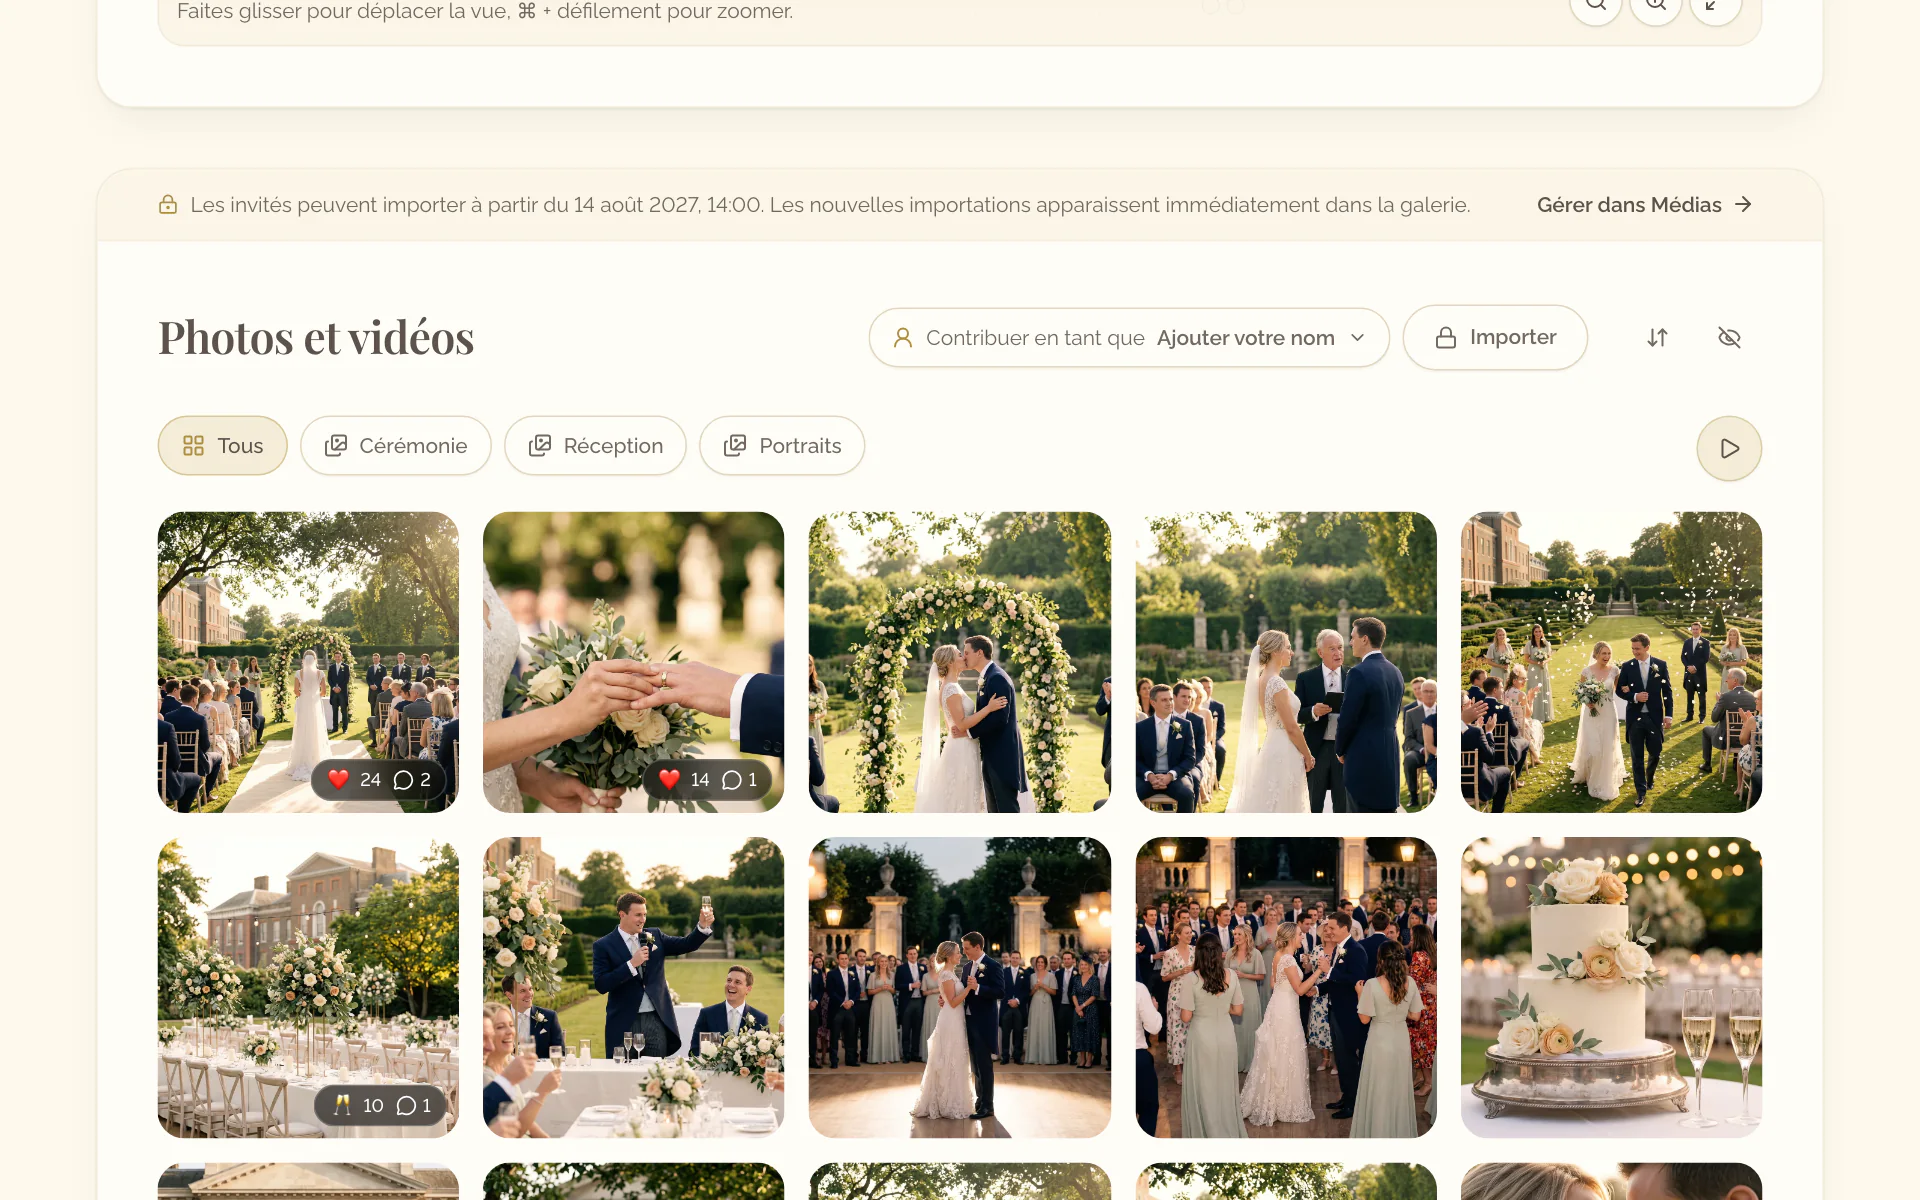Click the arrow next to Gérer dans Médias
The height and width of the screenshot is (1200, 1920).
(1743, 204)
